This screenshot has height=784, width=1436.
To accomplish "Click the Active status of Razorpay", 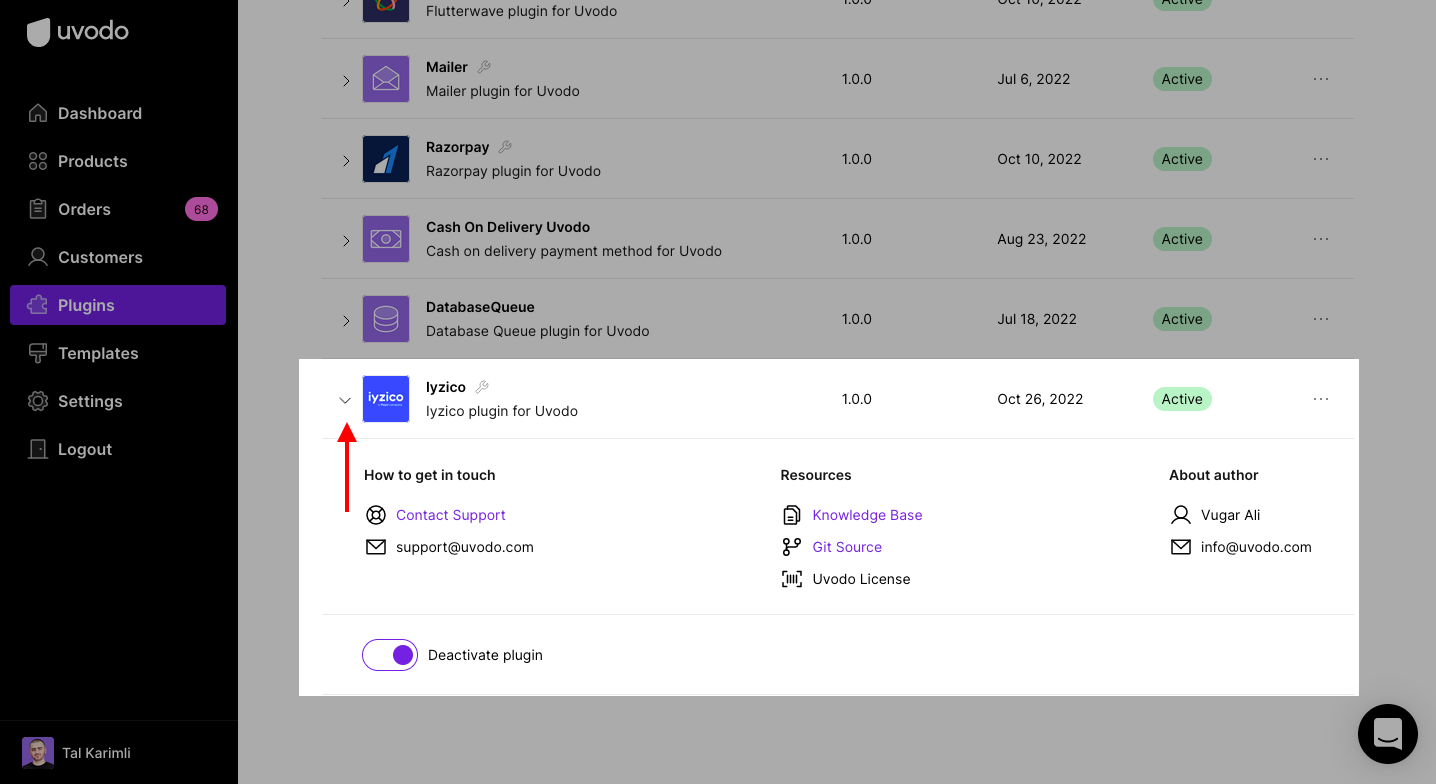I will [1182, 159].
